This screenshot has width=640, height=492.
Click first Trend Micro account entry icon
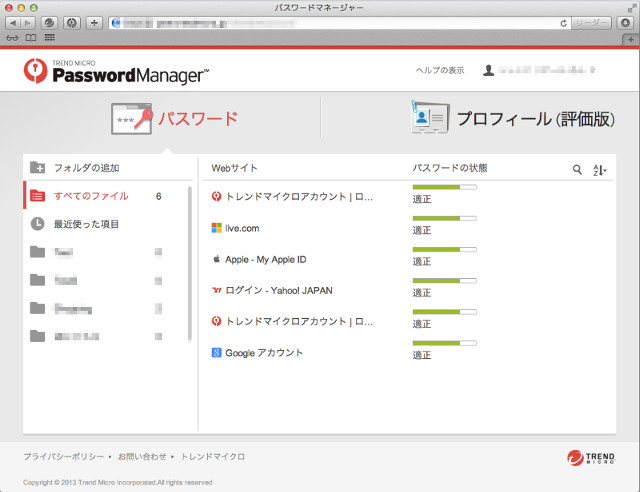[x=216, y=196]
